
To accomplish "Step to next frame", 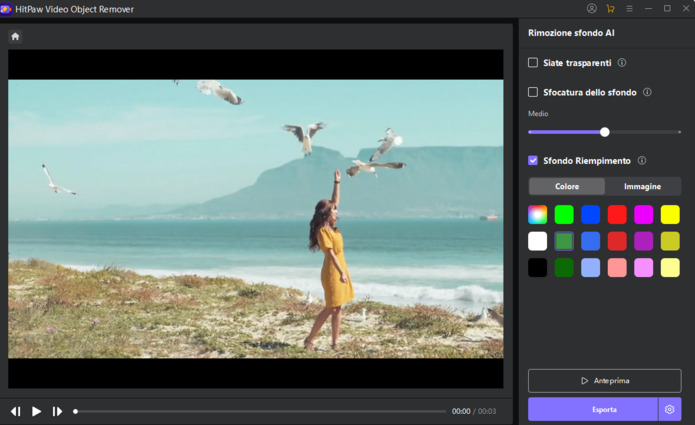I will [57, 411].
